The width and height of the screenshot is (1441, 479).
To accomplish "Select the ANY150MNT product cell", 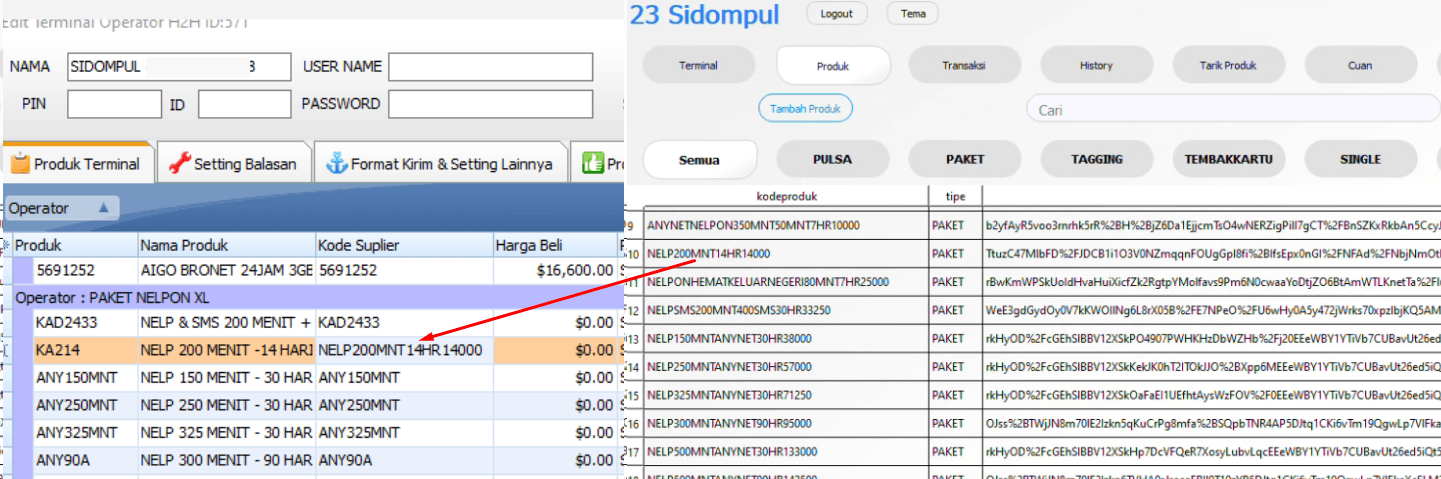I will [84, 377].
